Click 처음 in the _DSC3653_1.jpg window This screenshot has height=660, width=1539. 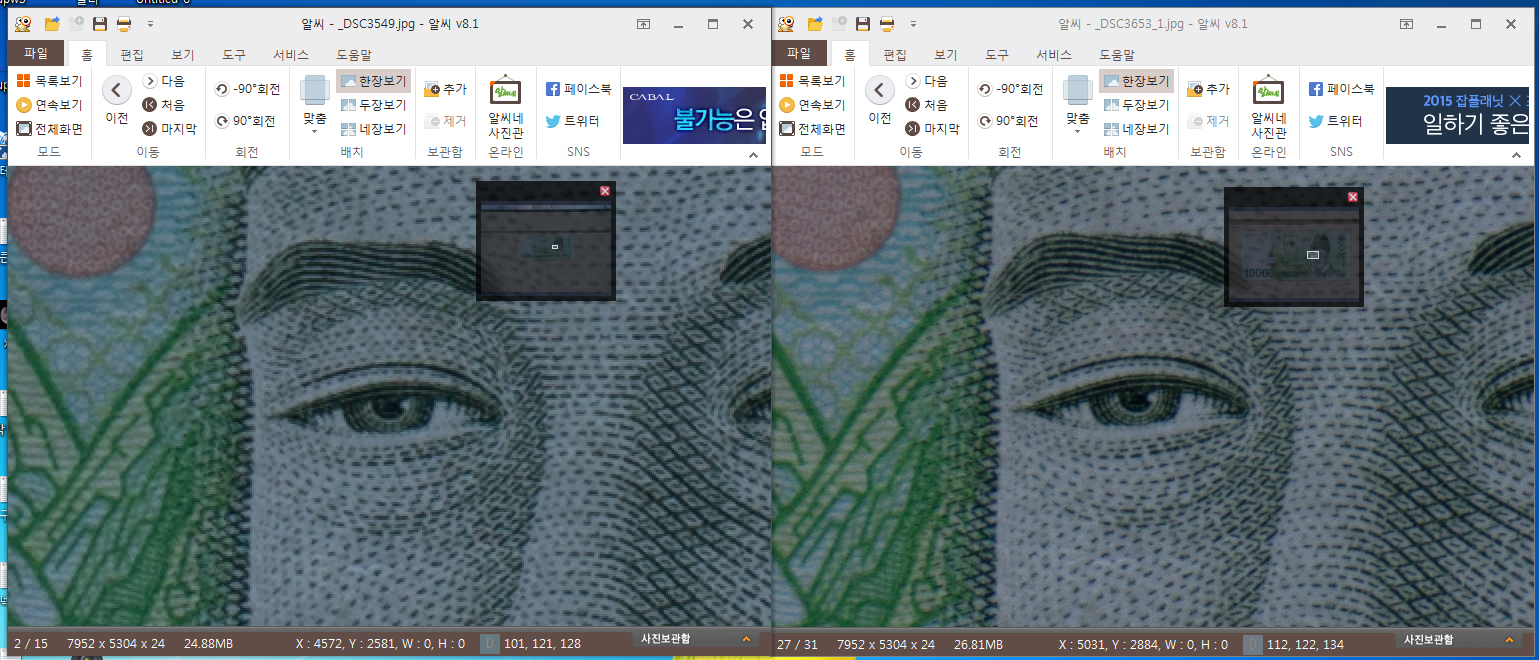pos(927,104)
